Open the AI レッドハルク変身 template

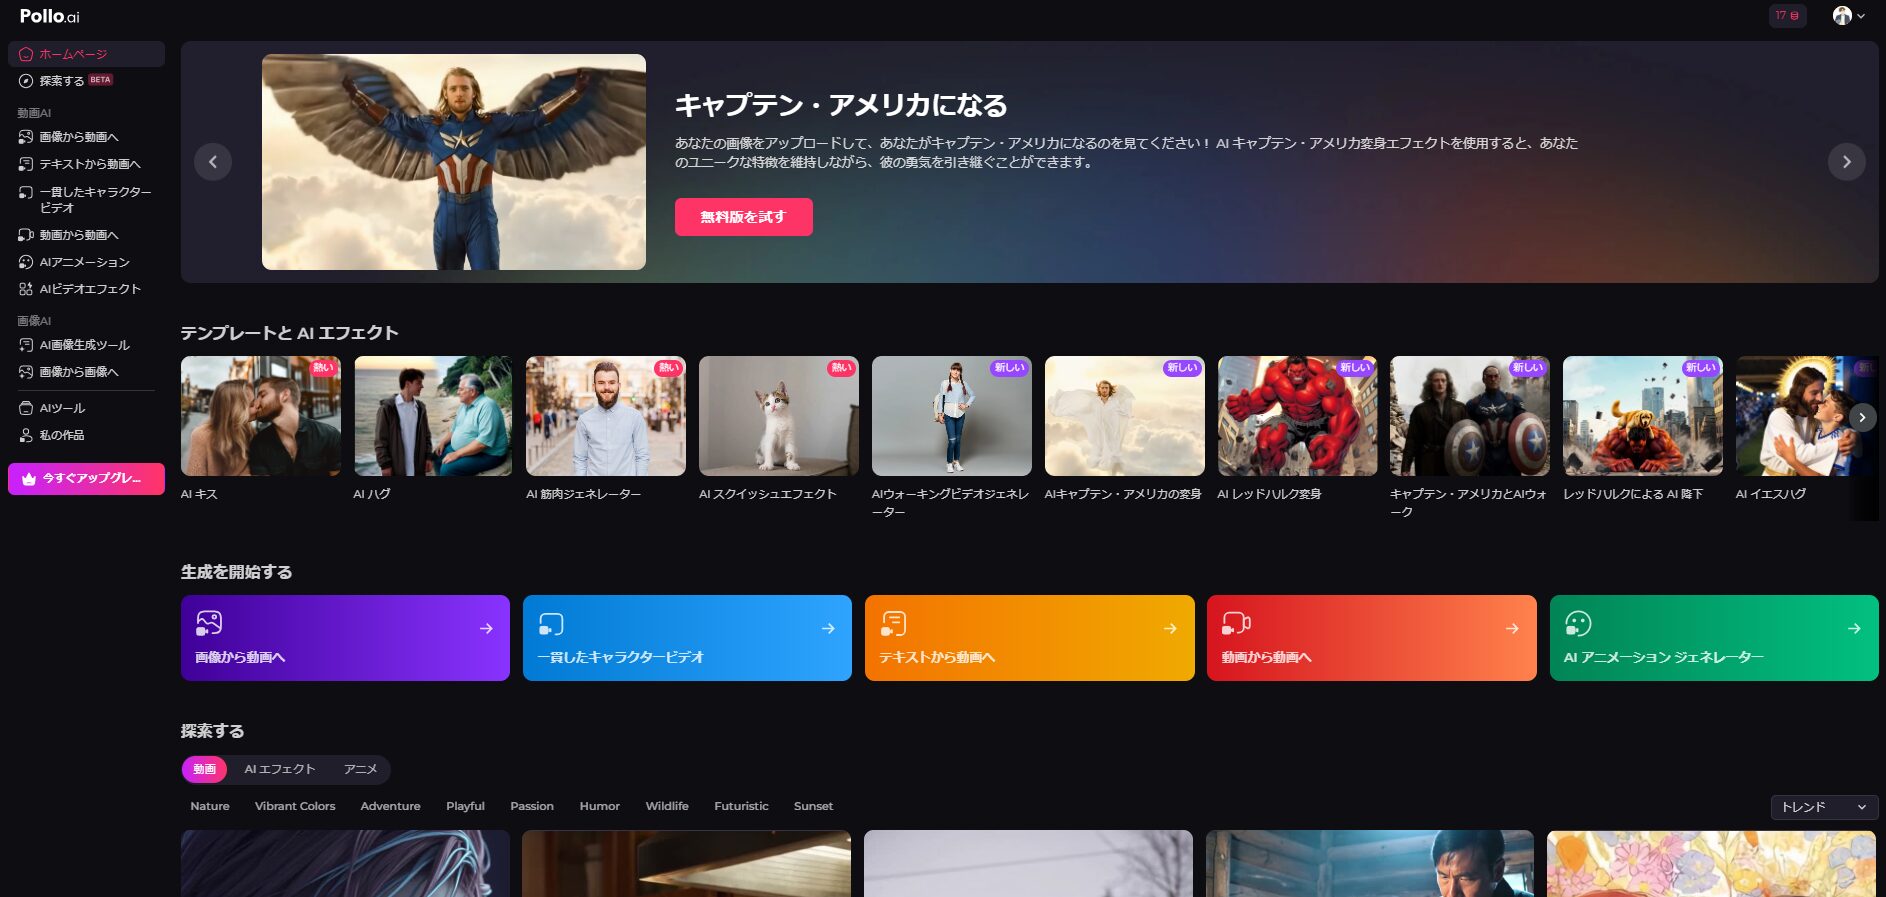(x=1298, y=416)
